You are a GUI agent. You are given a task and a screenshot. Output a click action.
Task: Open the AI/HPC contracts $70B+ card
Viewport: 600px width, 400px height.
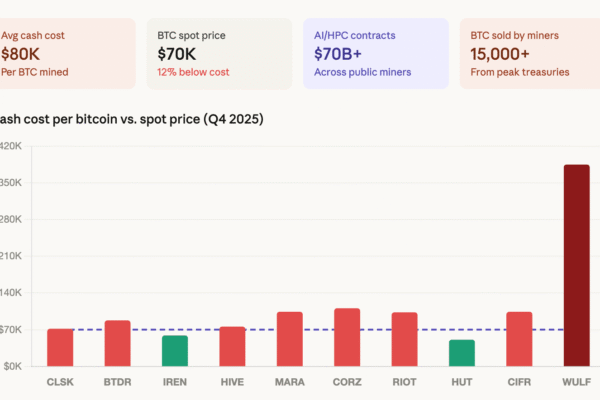coord(375,53)
